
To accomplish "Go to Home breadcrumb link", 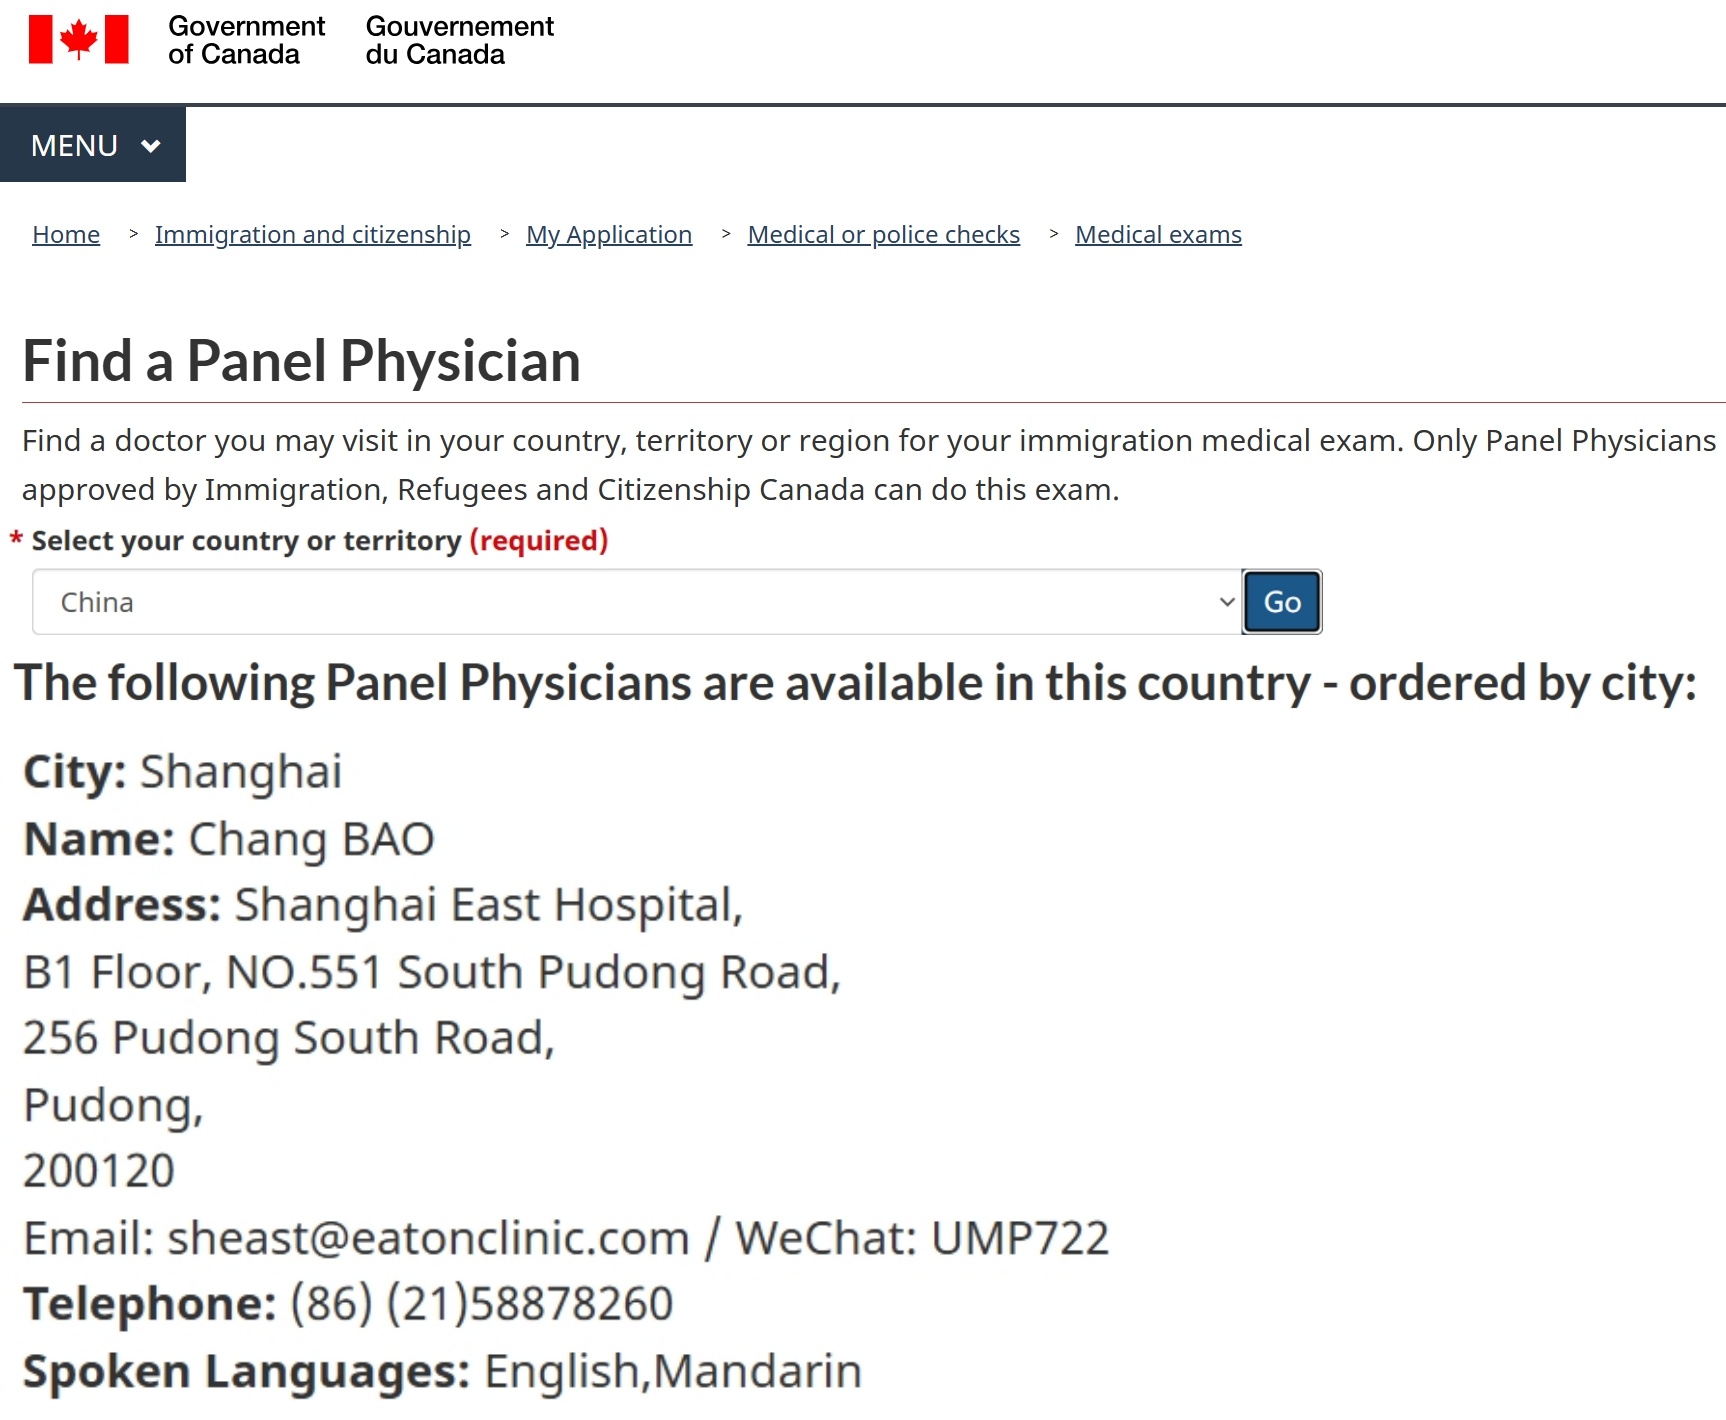I will coord(66,234).
